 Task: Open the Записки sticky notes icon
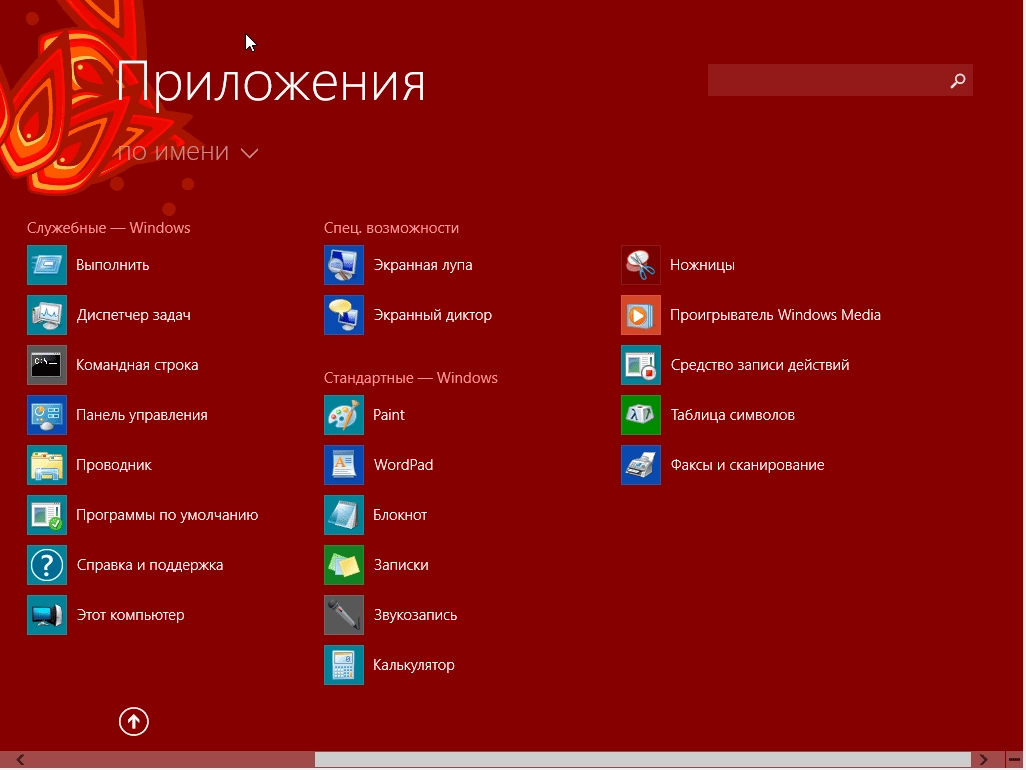[x=344, y=565]
